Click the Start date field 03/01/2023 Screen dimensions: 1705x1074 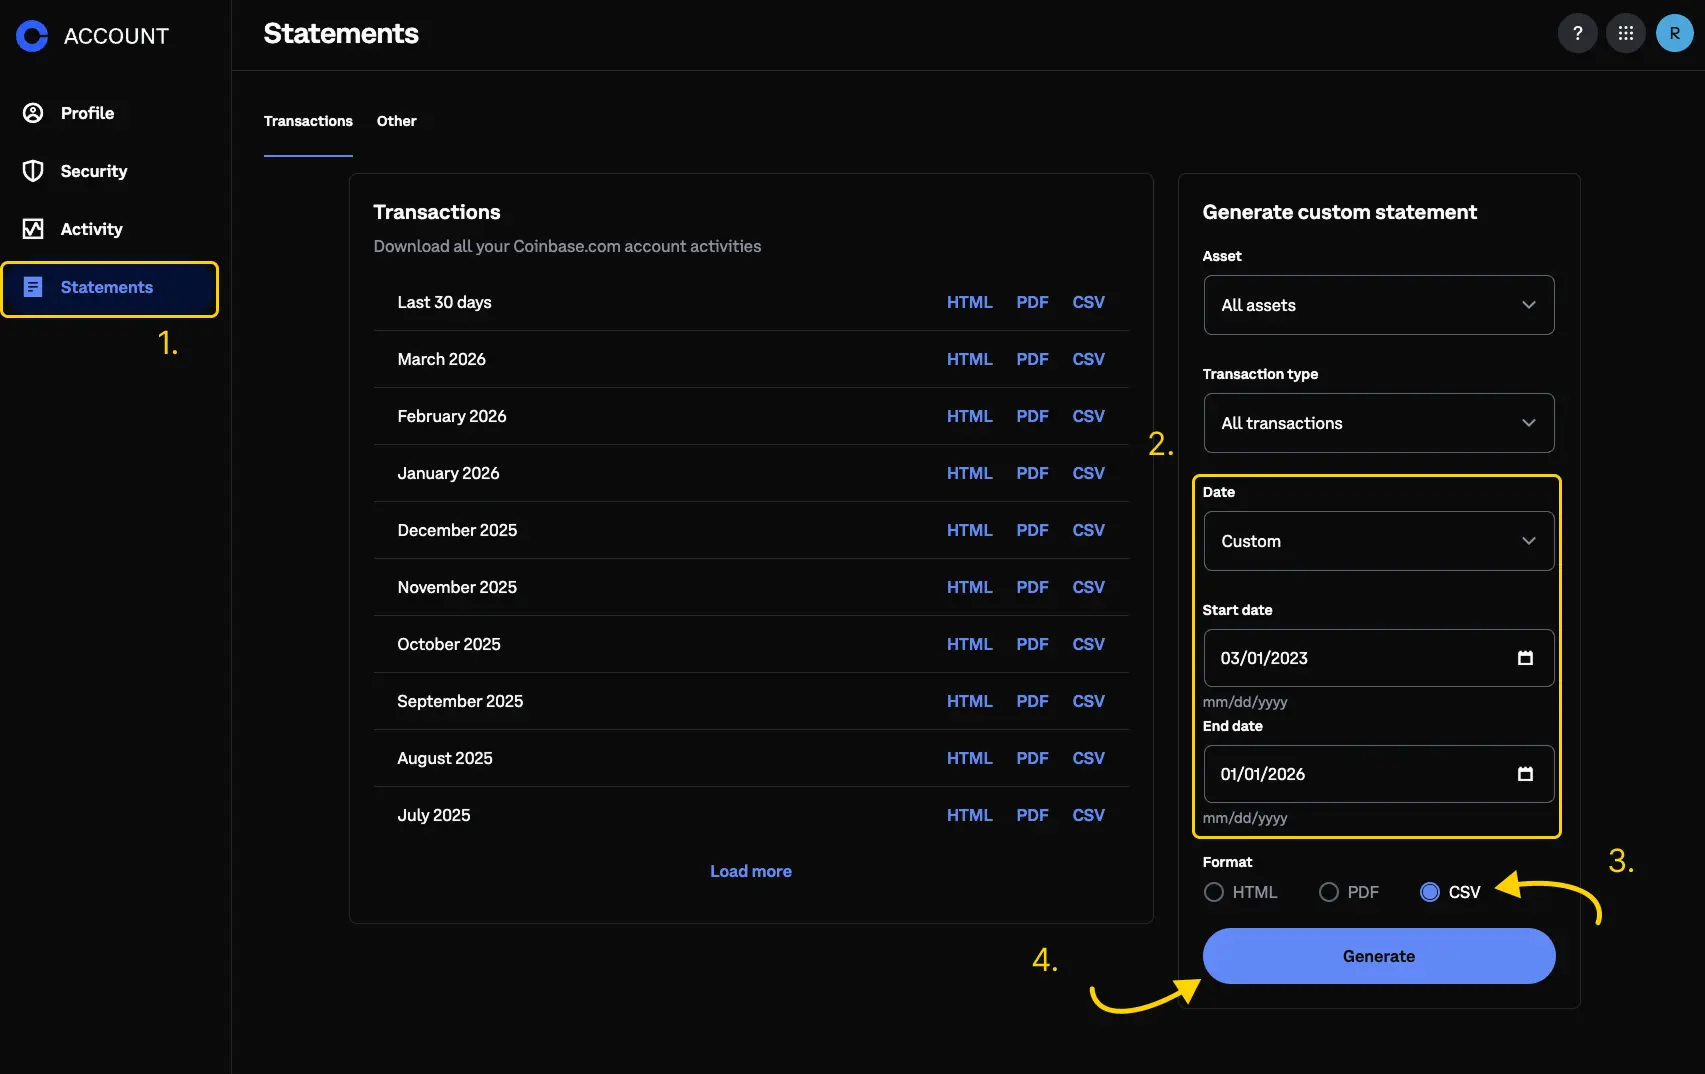click(x=1379, y=658)
